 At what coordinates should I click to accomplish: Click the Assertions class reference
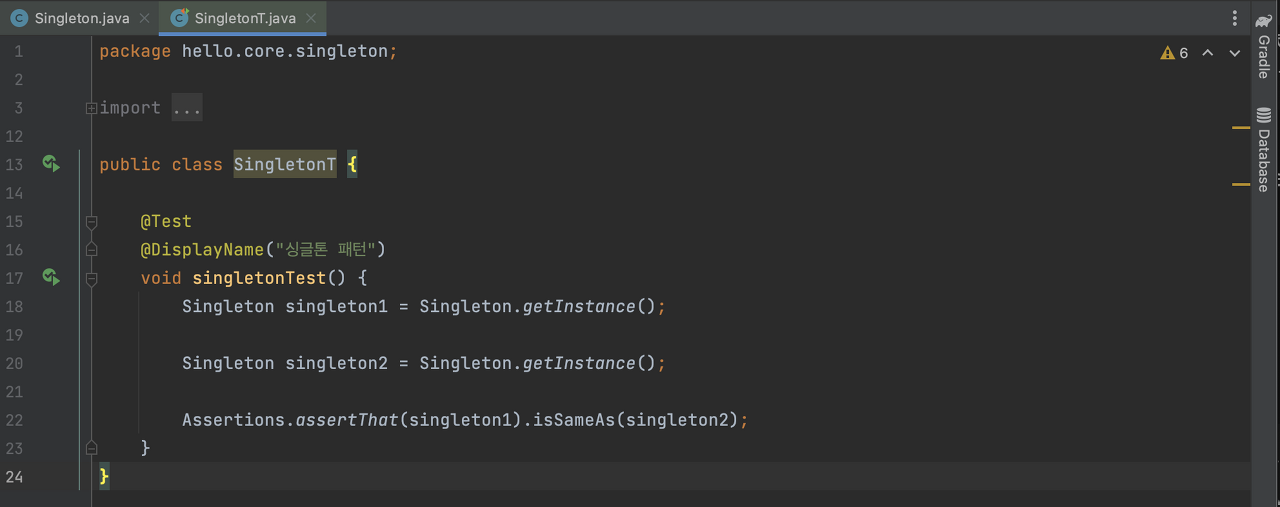pos(233,420)
